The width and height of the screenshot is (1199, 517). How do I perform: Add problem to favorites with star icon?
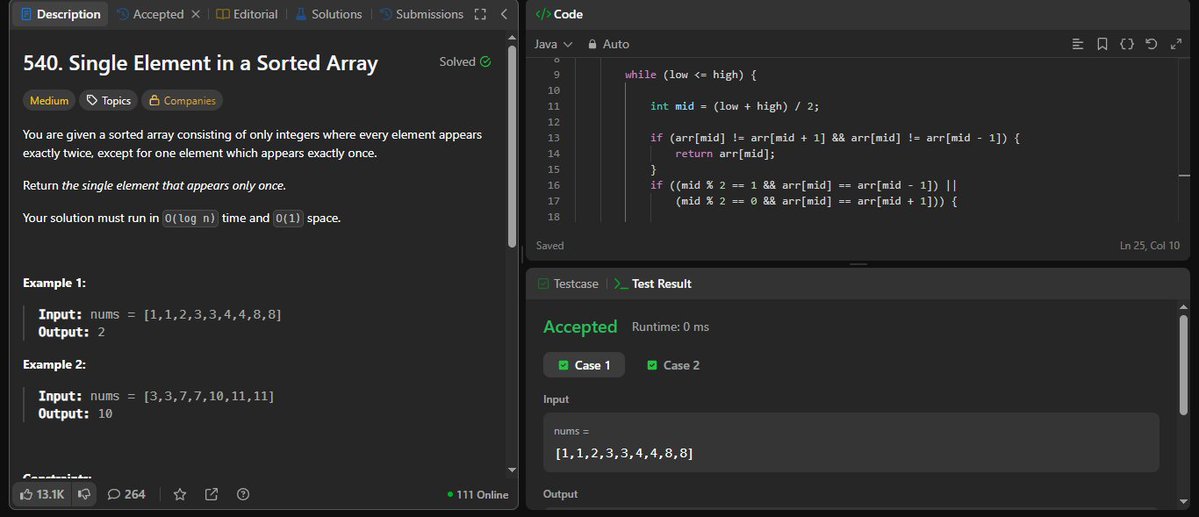coord(180,494)
